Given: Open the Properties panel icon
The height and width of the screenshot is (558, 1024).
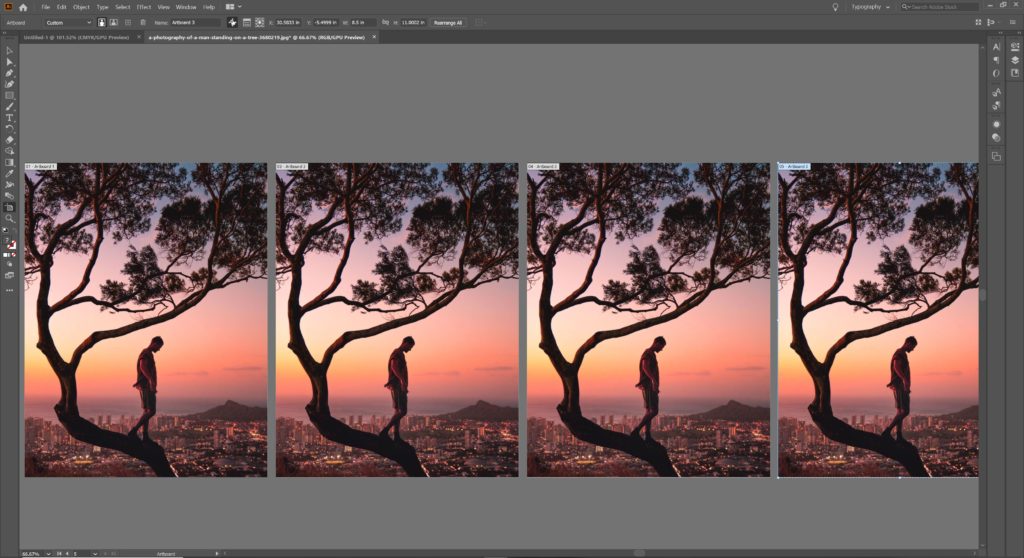Looking at the screenshot, I should tap(1015, 46).
